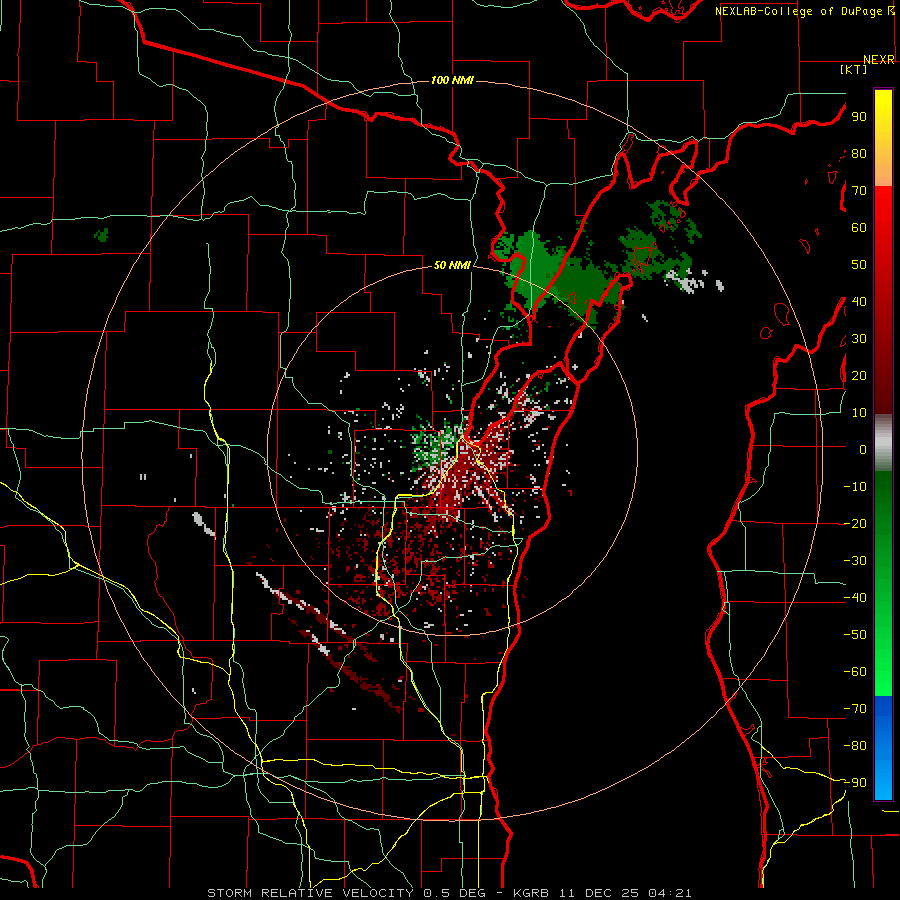The width and height of the screenshot is (900, 900).
Task: Click the diagonal dark red streak southwest of the radar
Action: tap(367, 679)
